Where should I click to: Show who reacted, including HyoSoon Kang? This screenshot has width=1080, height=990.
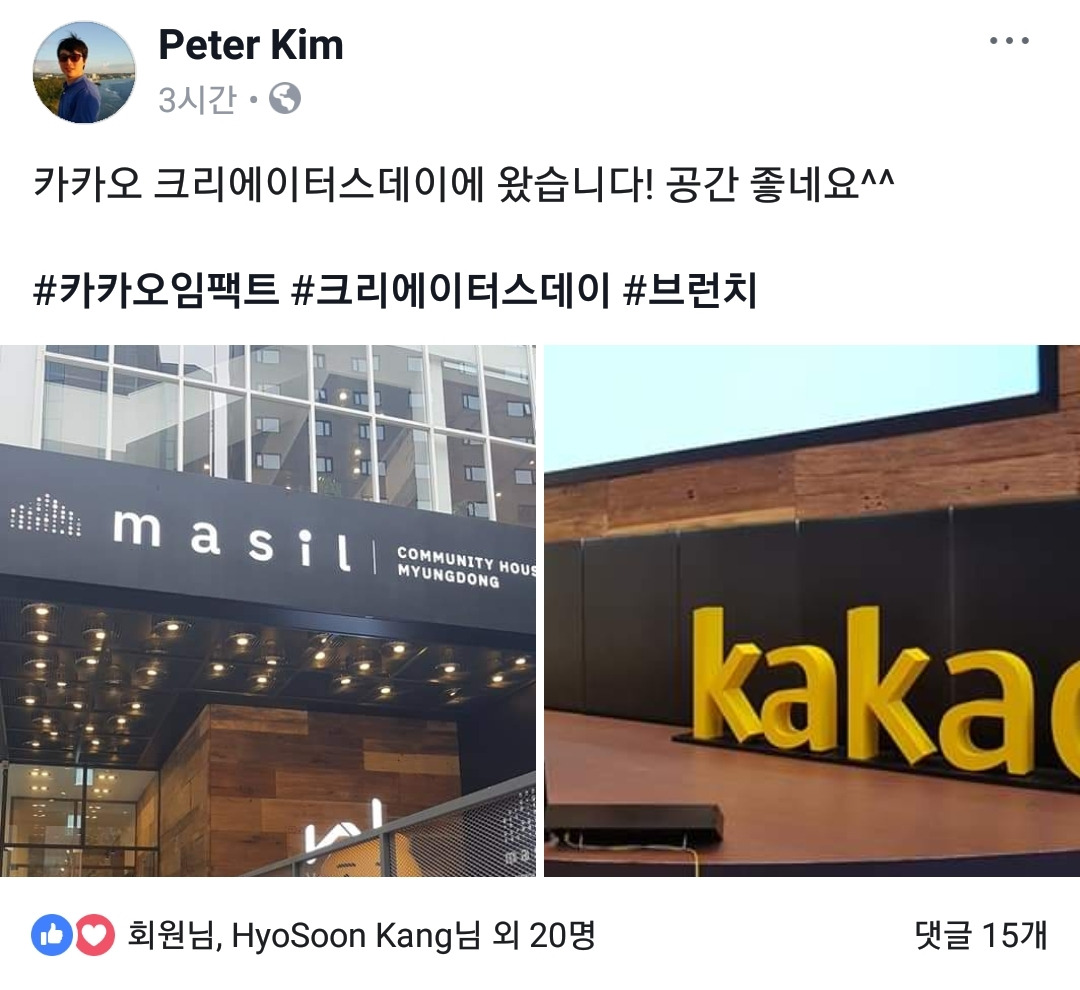362,935
